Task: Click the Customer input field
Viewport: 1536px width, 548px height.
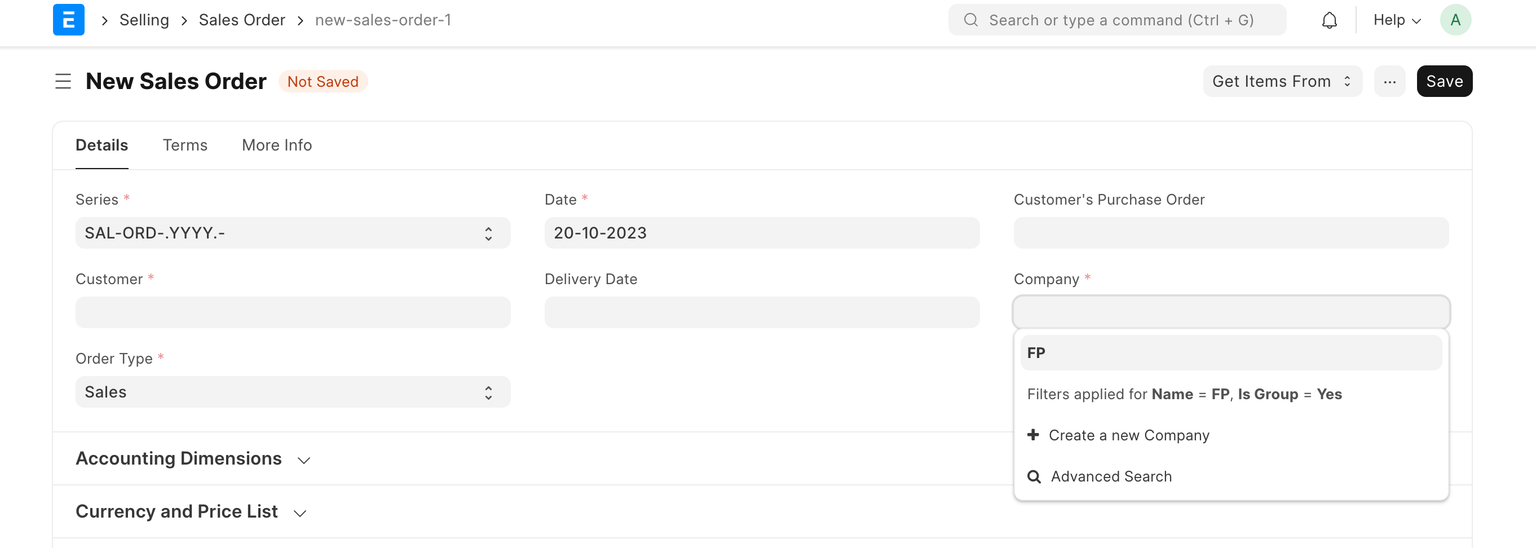Action: (292, 312)
